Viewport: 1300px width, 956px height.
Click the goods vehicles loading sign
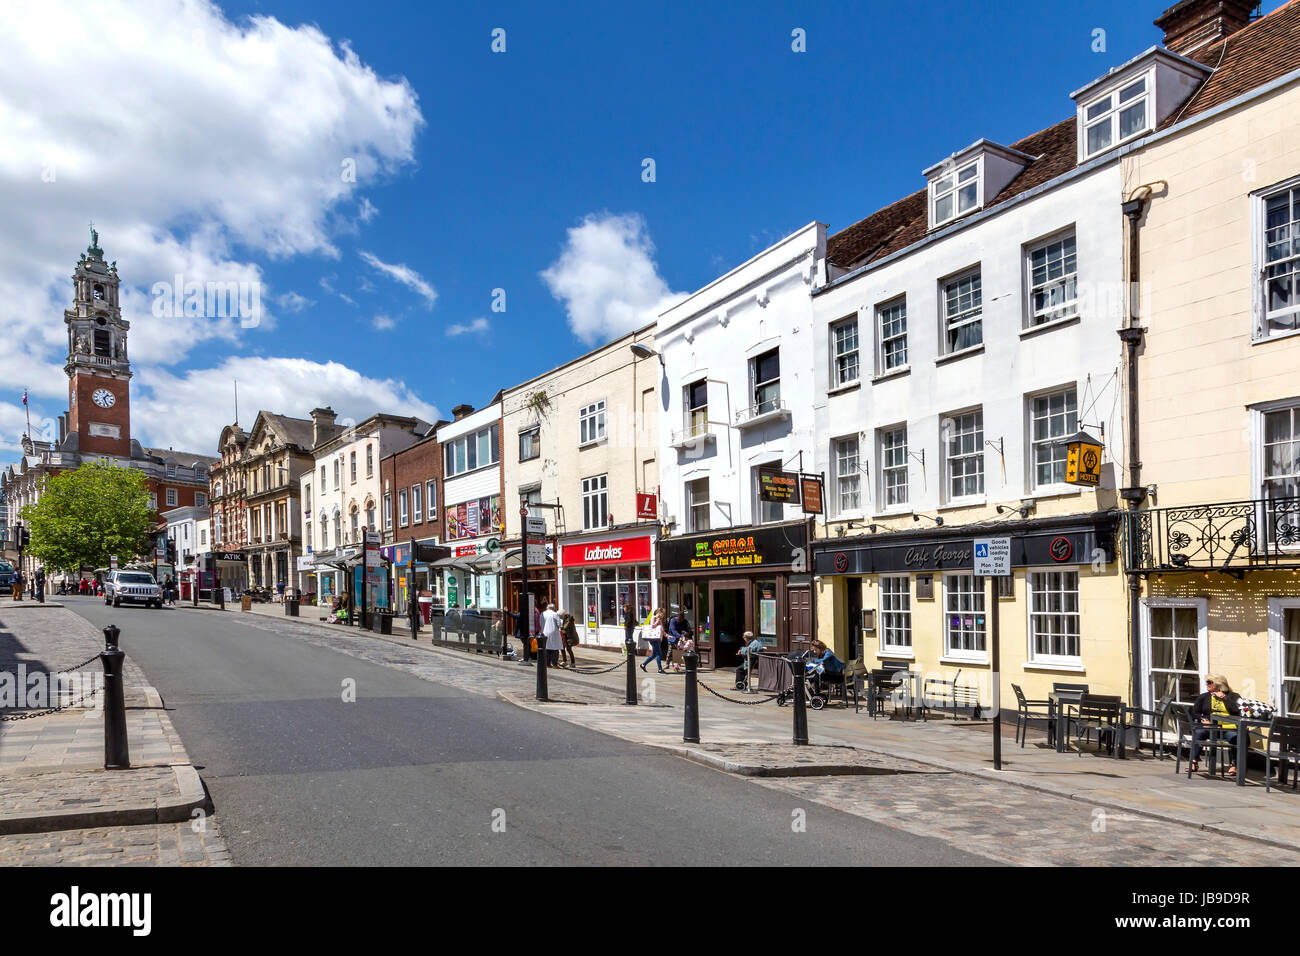click(x=991, y=556)
